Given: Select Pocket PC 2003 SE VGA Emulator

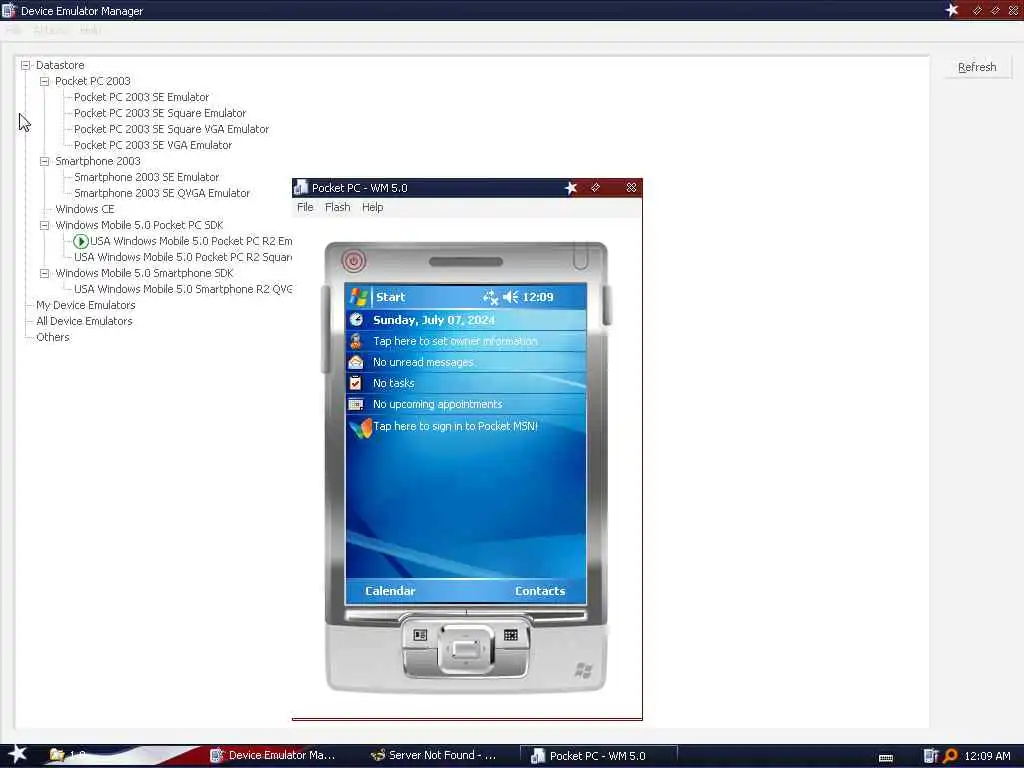Looking at the screenshot, I should (153, 145).
